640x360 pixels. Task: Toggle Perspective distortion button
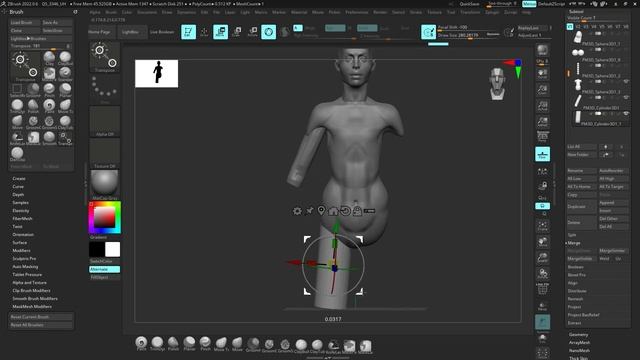[542, 137]
